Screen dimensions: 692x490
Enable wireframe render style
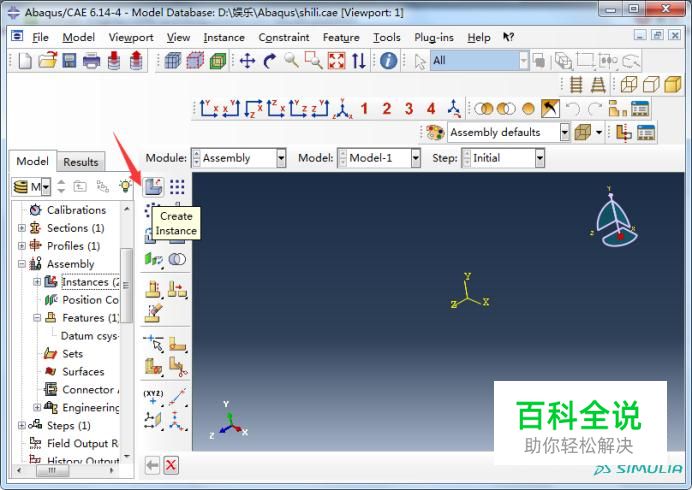(x=629, y=84)
